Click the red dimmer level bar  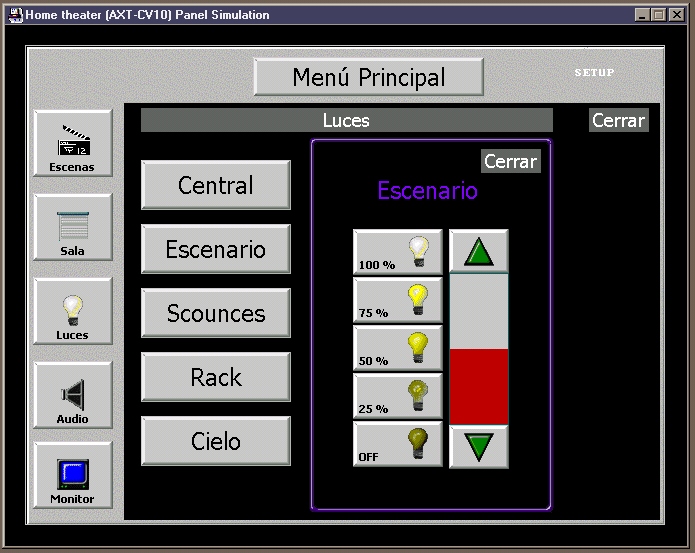tap(479, 386)
